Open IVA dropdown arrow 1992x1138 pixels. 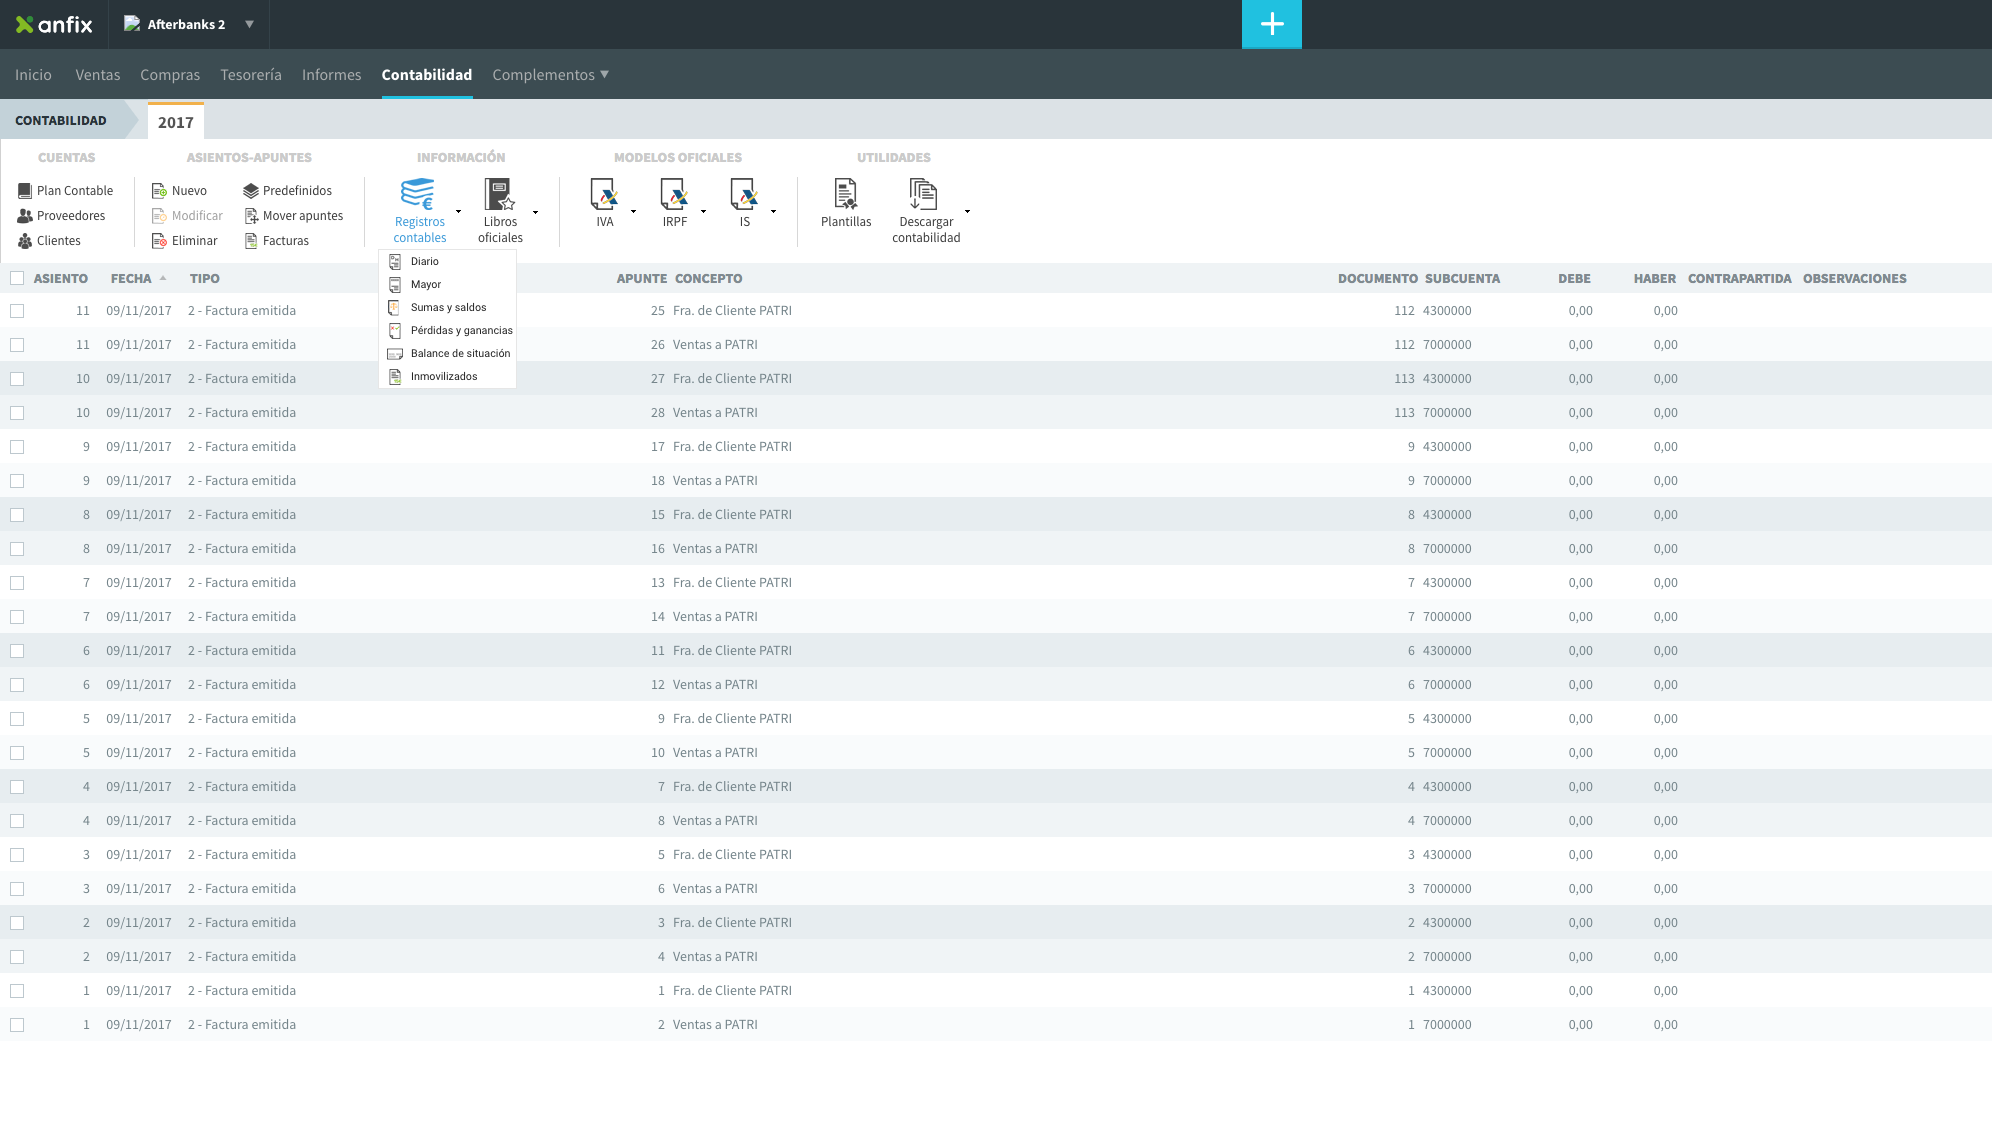[633, 212]
